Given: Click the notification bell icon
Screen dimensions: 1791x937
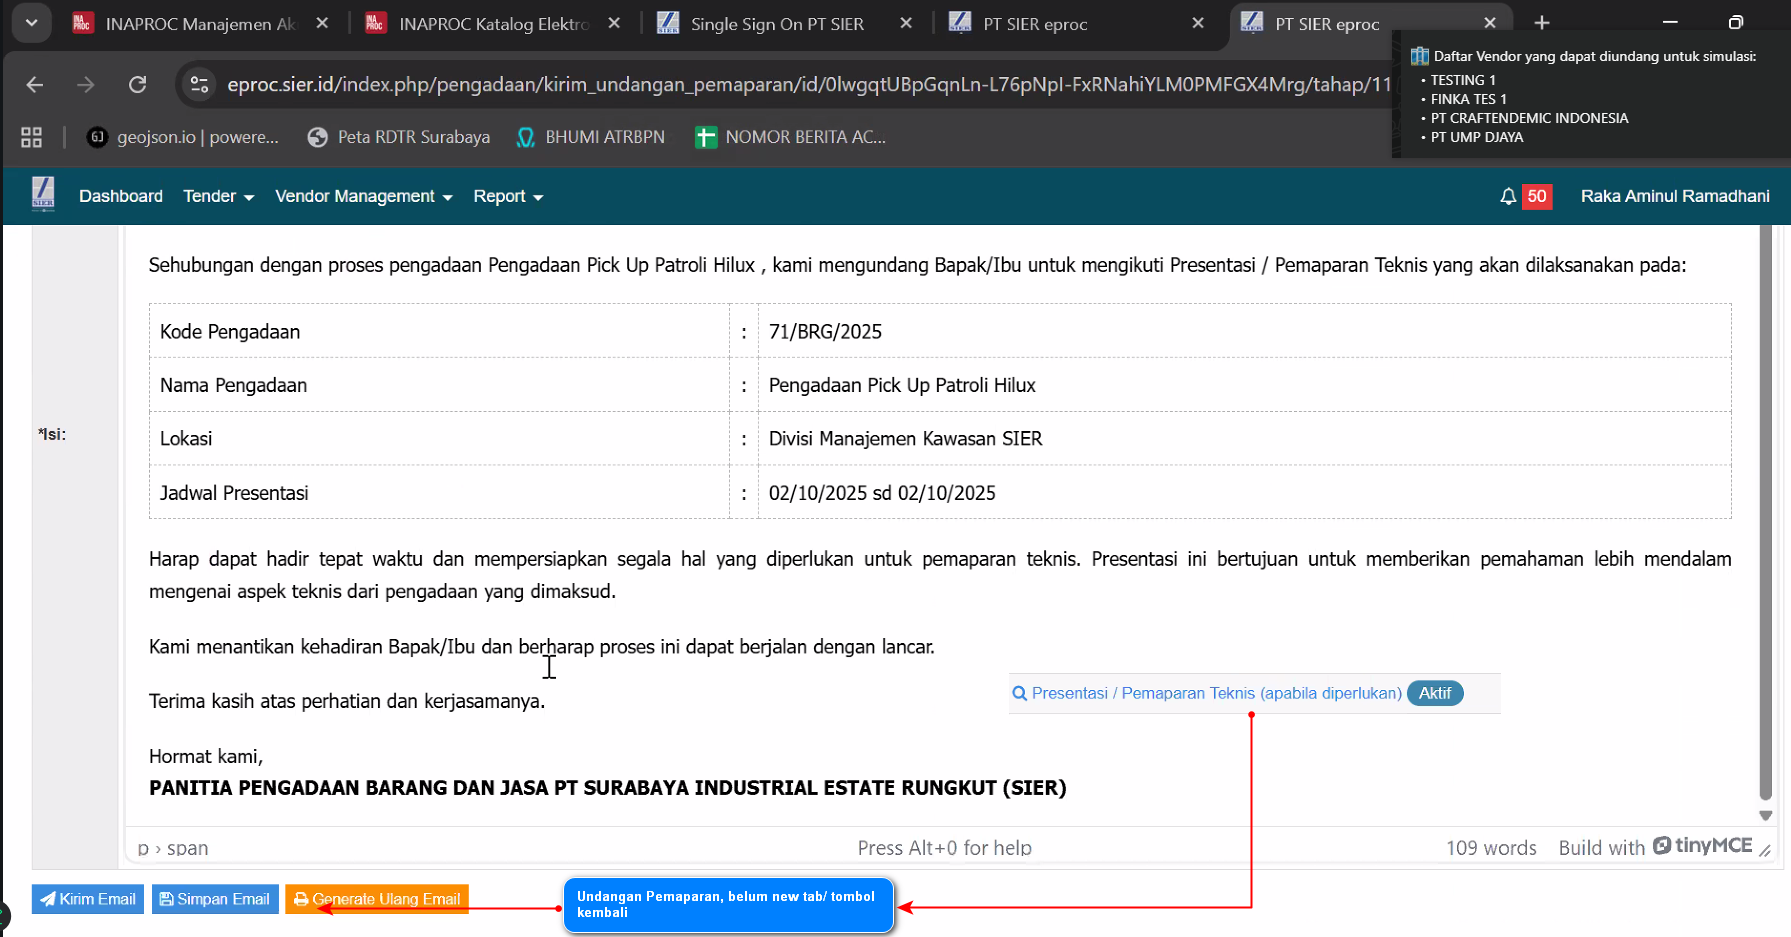Looking at the screenshot, I should point(1508,197).
